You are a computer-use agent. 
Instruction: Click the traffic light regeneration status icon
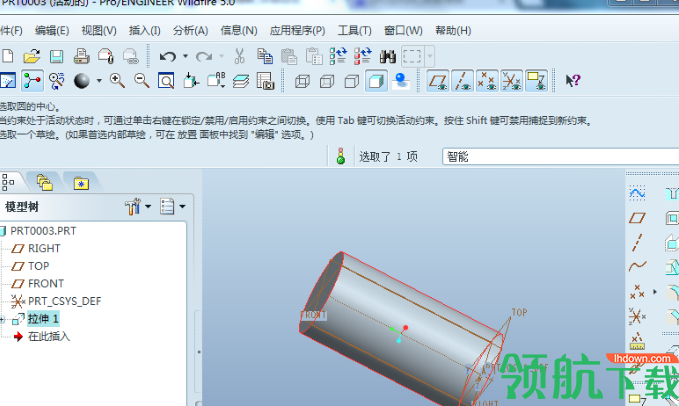point(341,156)
